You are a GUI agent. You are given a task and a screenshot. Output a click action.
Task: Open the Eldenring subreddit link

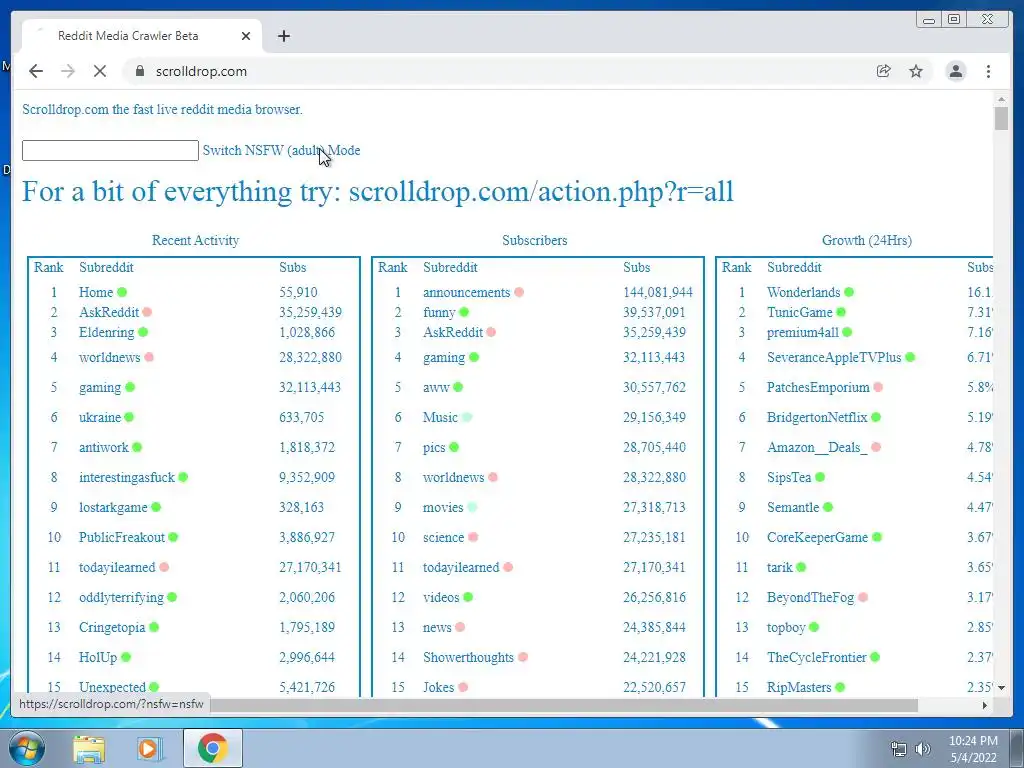coord(106,332)
